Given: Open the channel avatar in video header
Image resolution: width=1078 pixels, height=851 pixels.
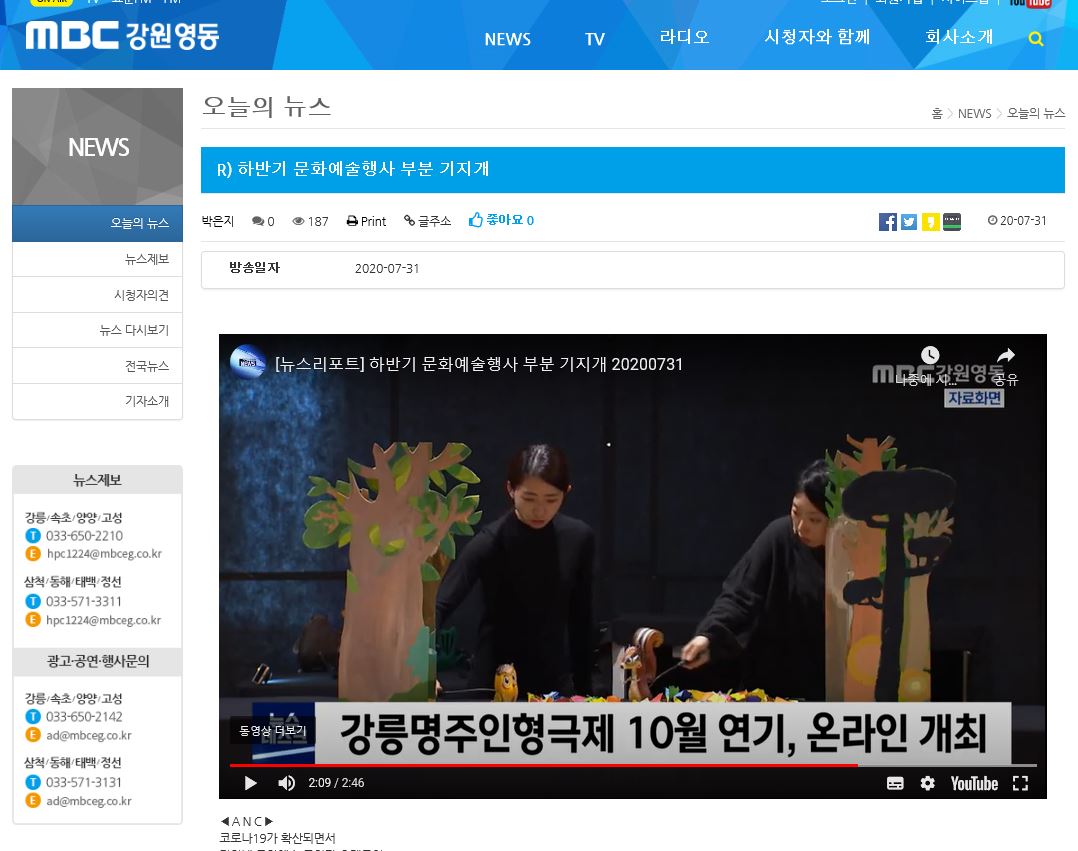Looking at the screenshot, I should (x=248, y=362).
